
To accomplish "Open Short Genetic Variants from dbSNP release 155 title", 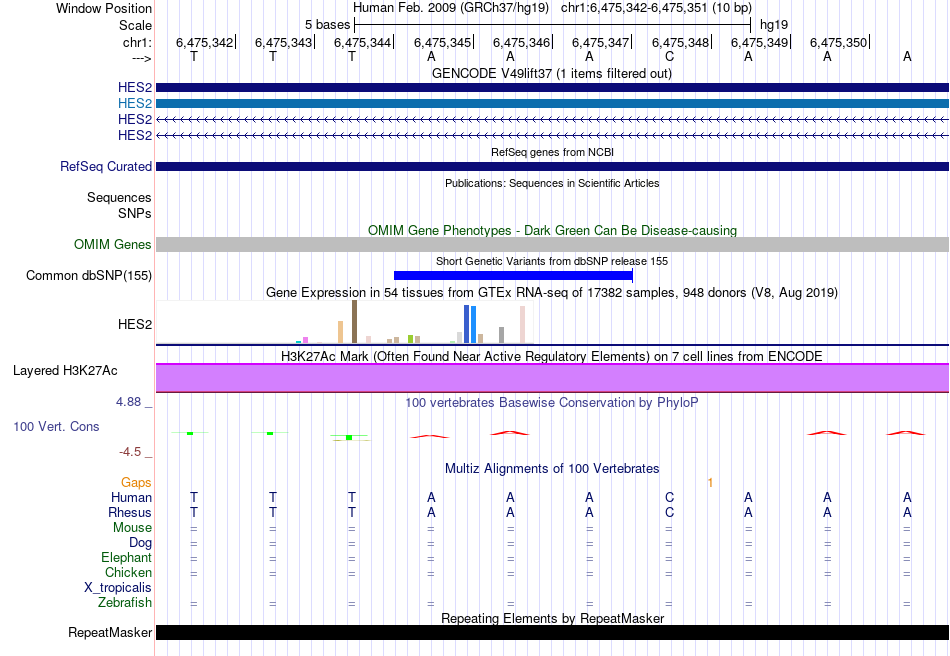I will click(552, 261).
